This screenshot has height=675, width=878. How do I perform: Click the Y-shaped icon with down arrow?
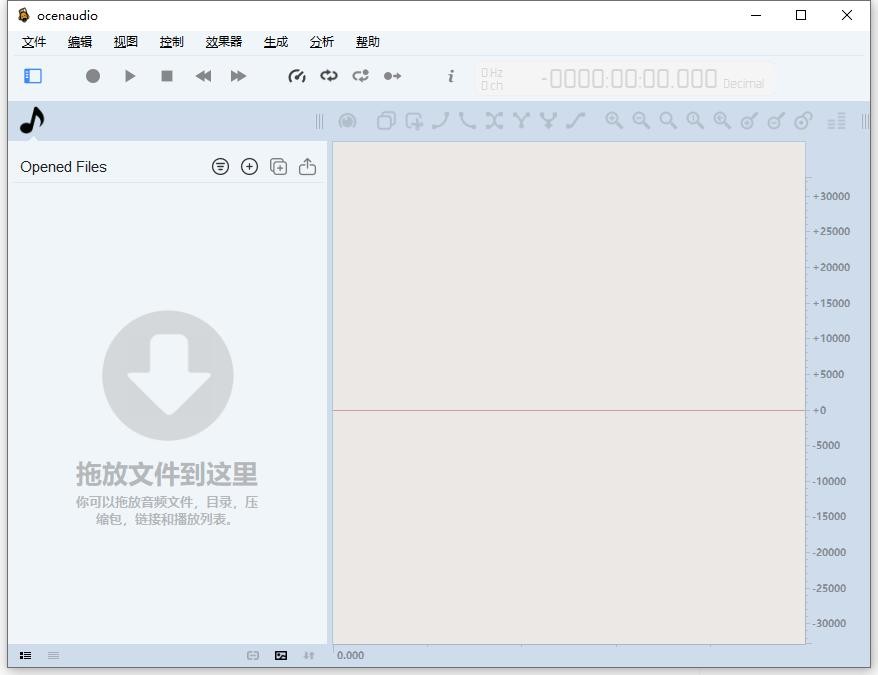click(x=548, y=120)
